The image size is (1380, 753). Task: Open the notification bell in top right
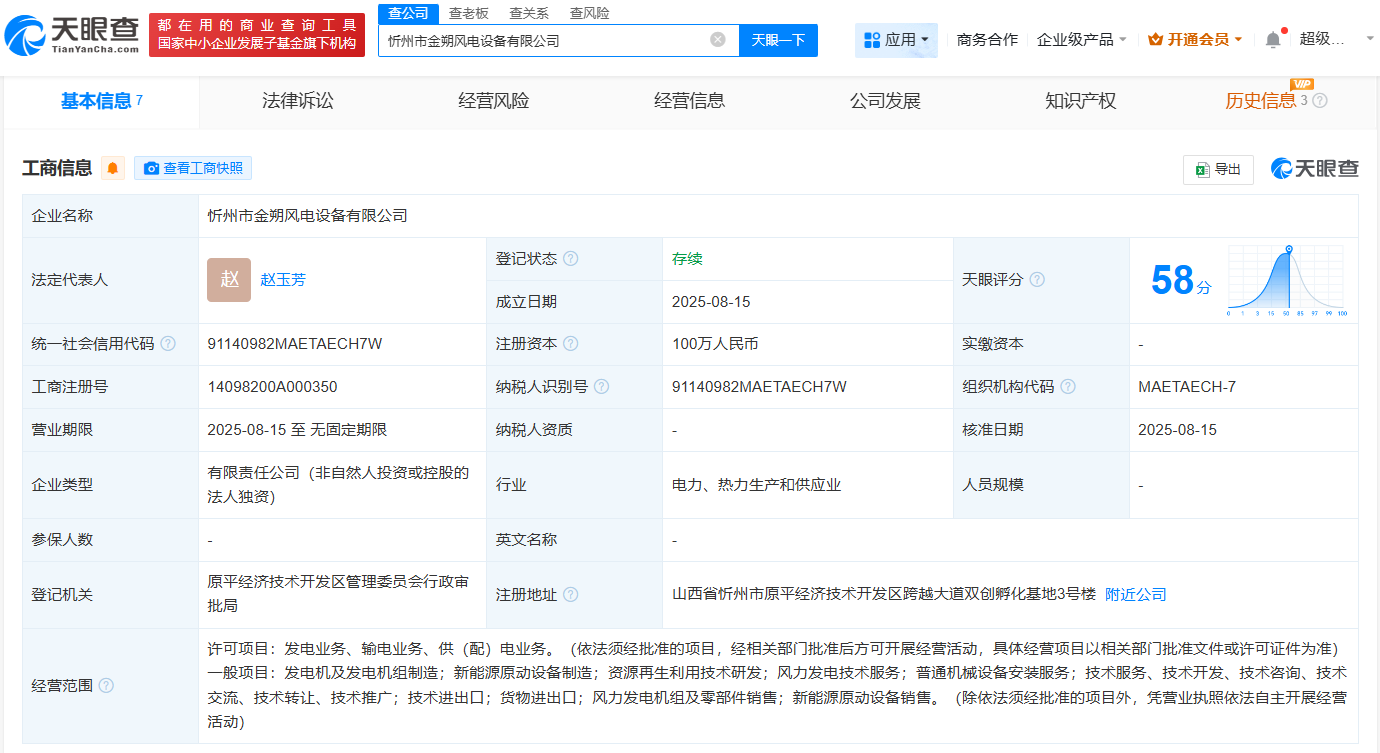click(x=1273, y=37)
